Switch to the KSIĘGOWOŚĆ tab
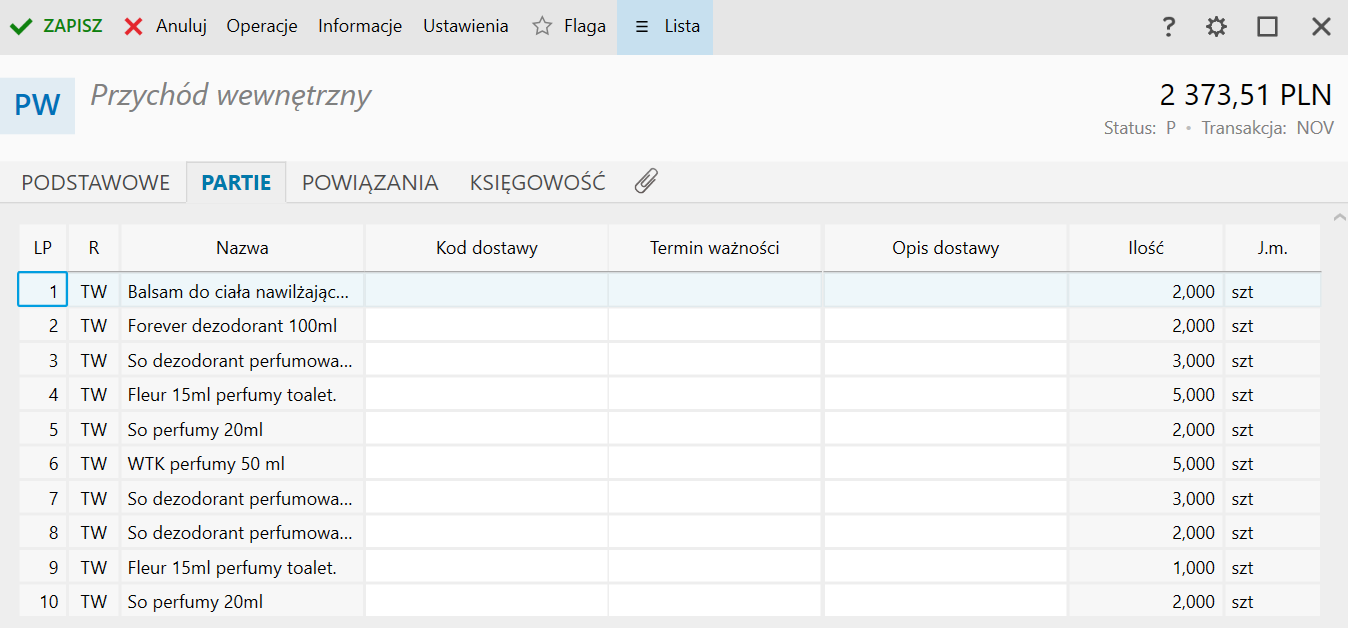1348x628 pixels. click(x=537, y=183)
